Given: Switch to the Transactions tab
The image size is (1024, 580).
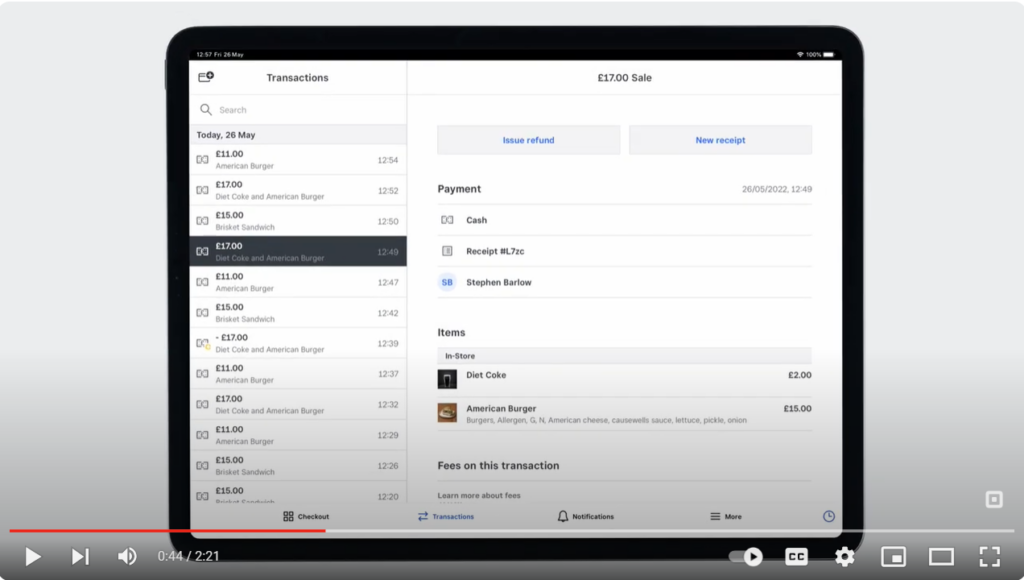Looking at the screenshot, I should pos(444,515).
